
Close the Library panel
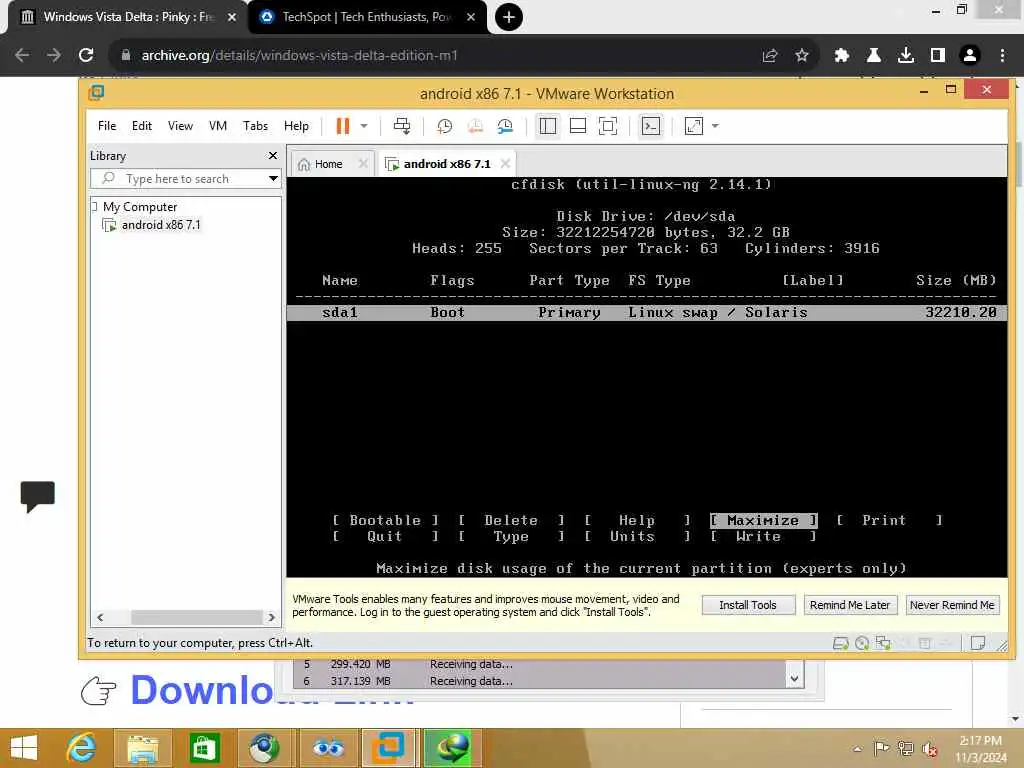pos(273,155)
